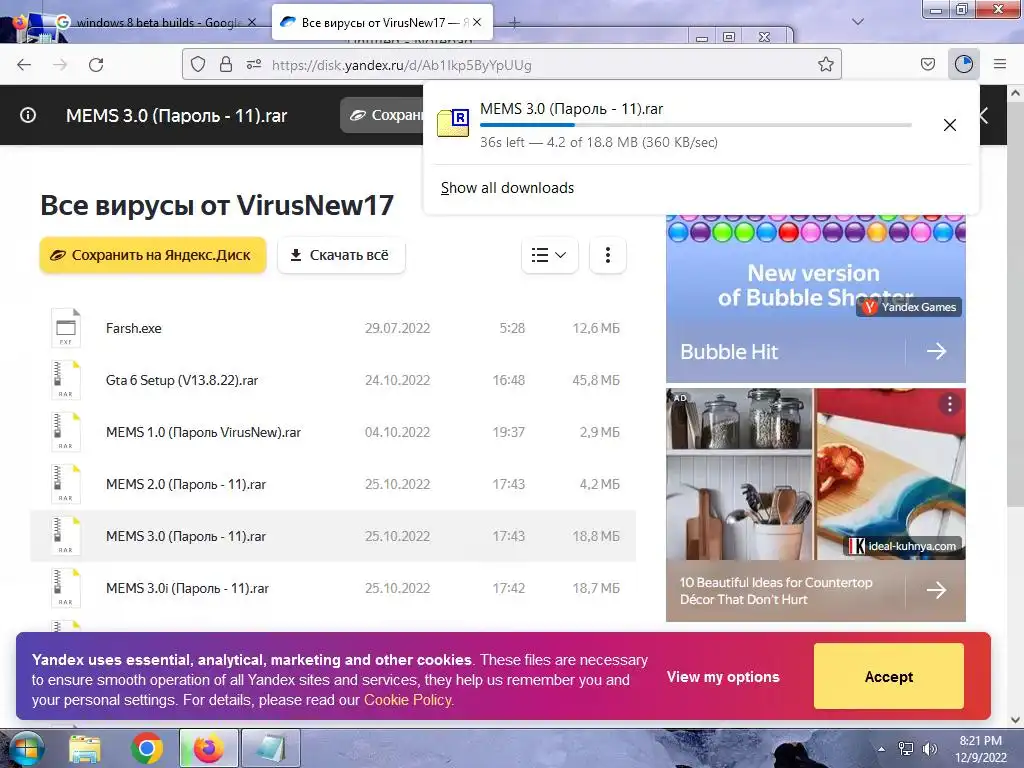Click the Bubble Hit arrow button

pyautogui.click(x=936, y=351)
